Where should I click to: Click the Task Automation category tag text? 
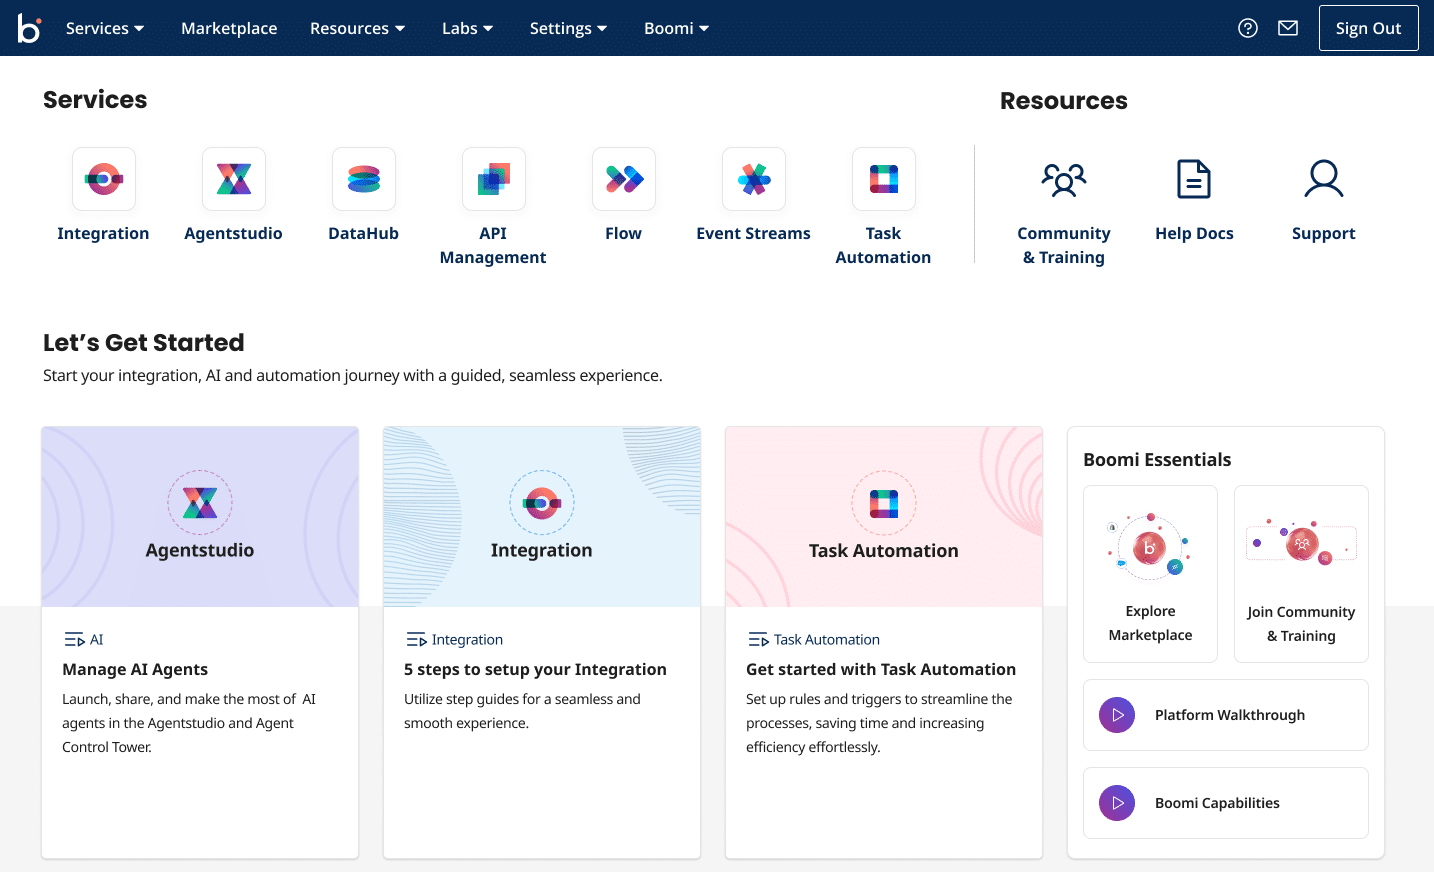827,640
